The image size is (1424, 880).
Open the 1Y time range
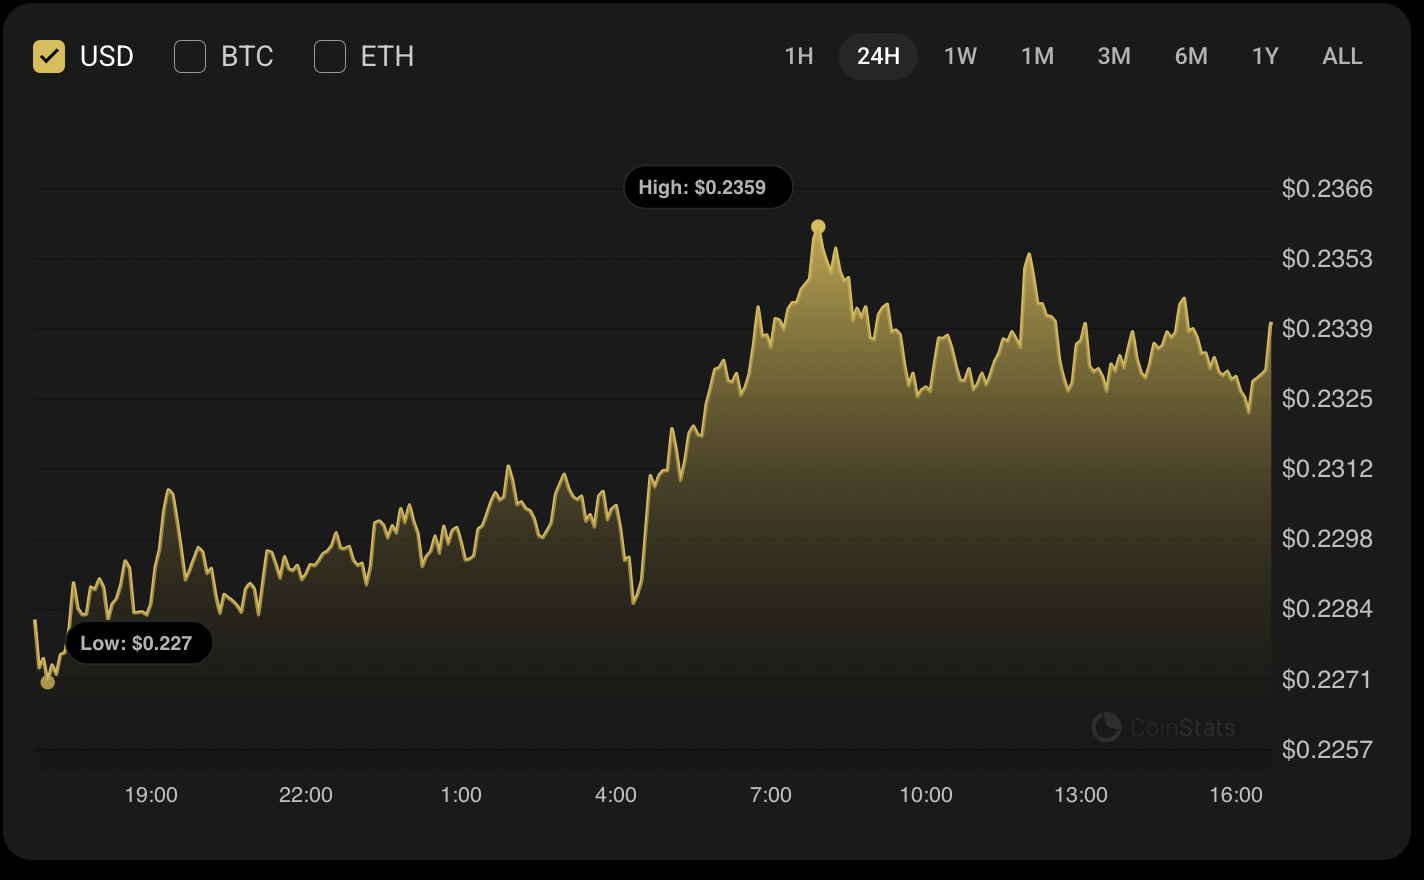coord(1265,57)
